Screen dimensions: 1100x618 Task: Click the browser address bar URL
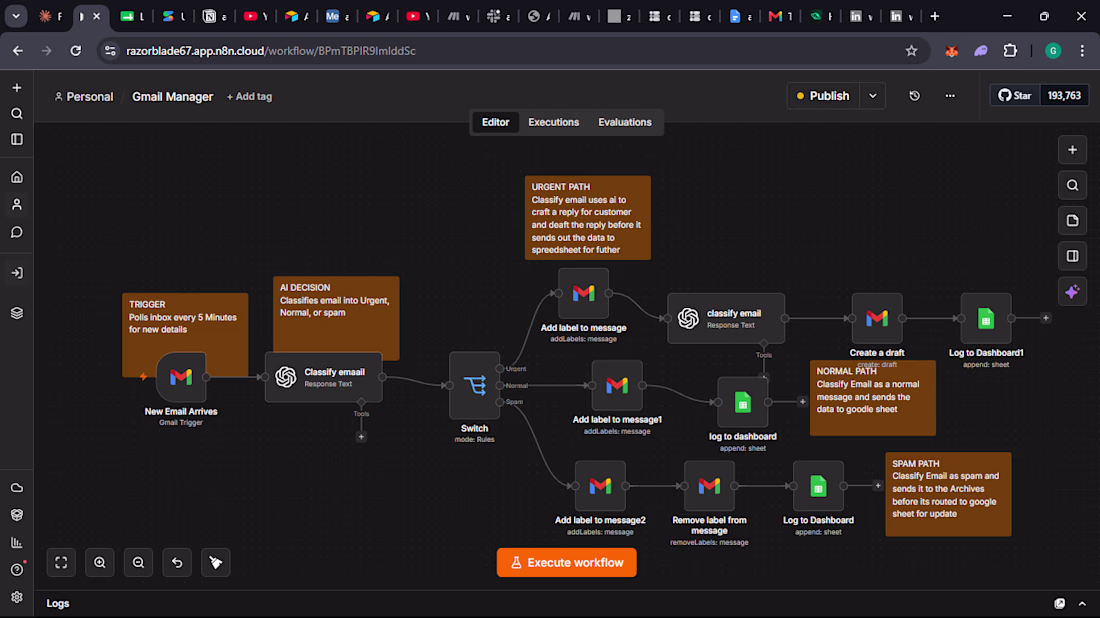click(271, 51)
